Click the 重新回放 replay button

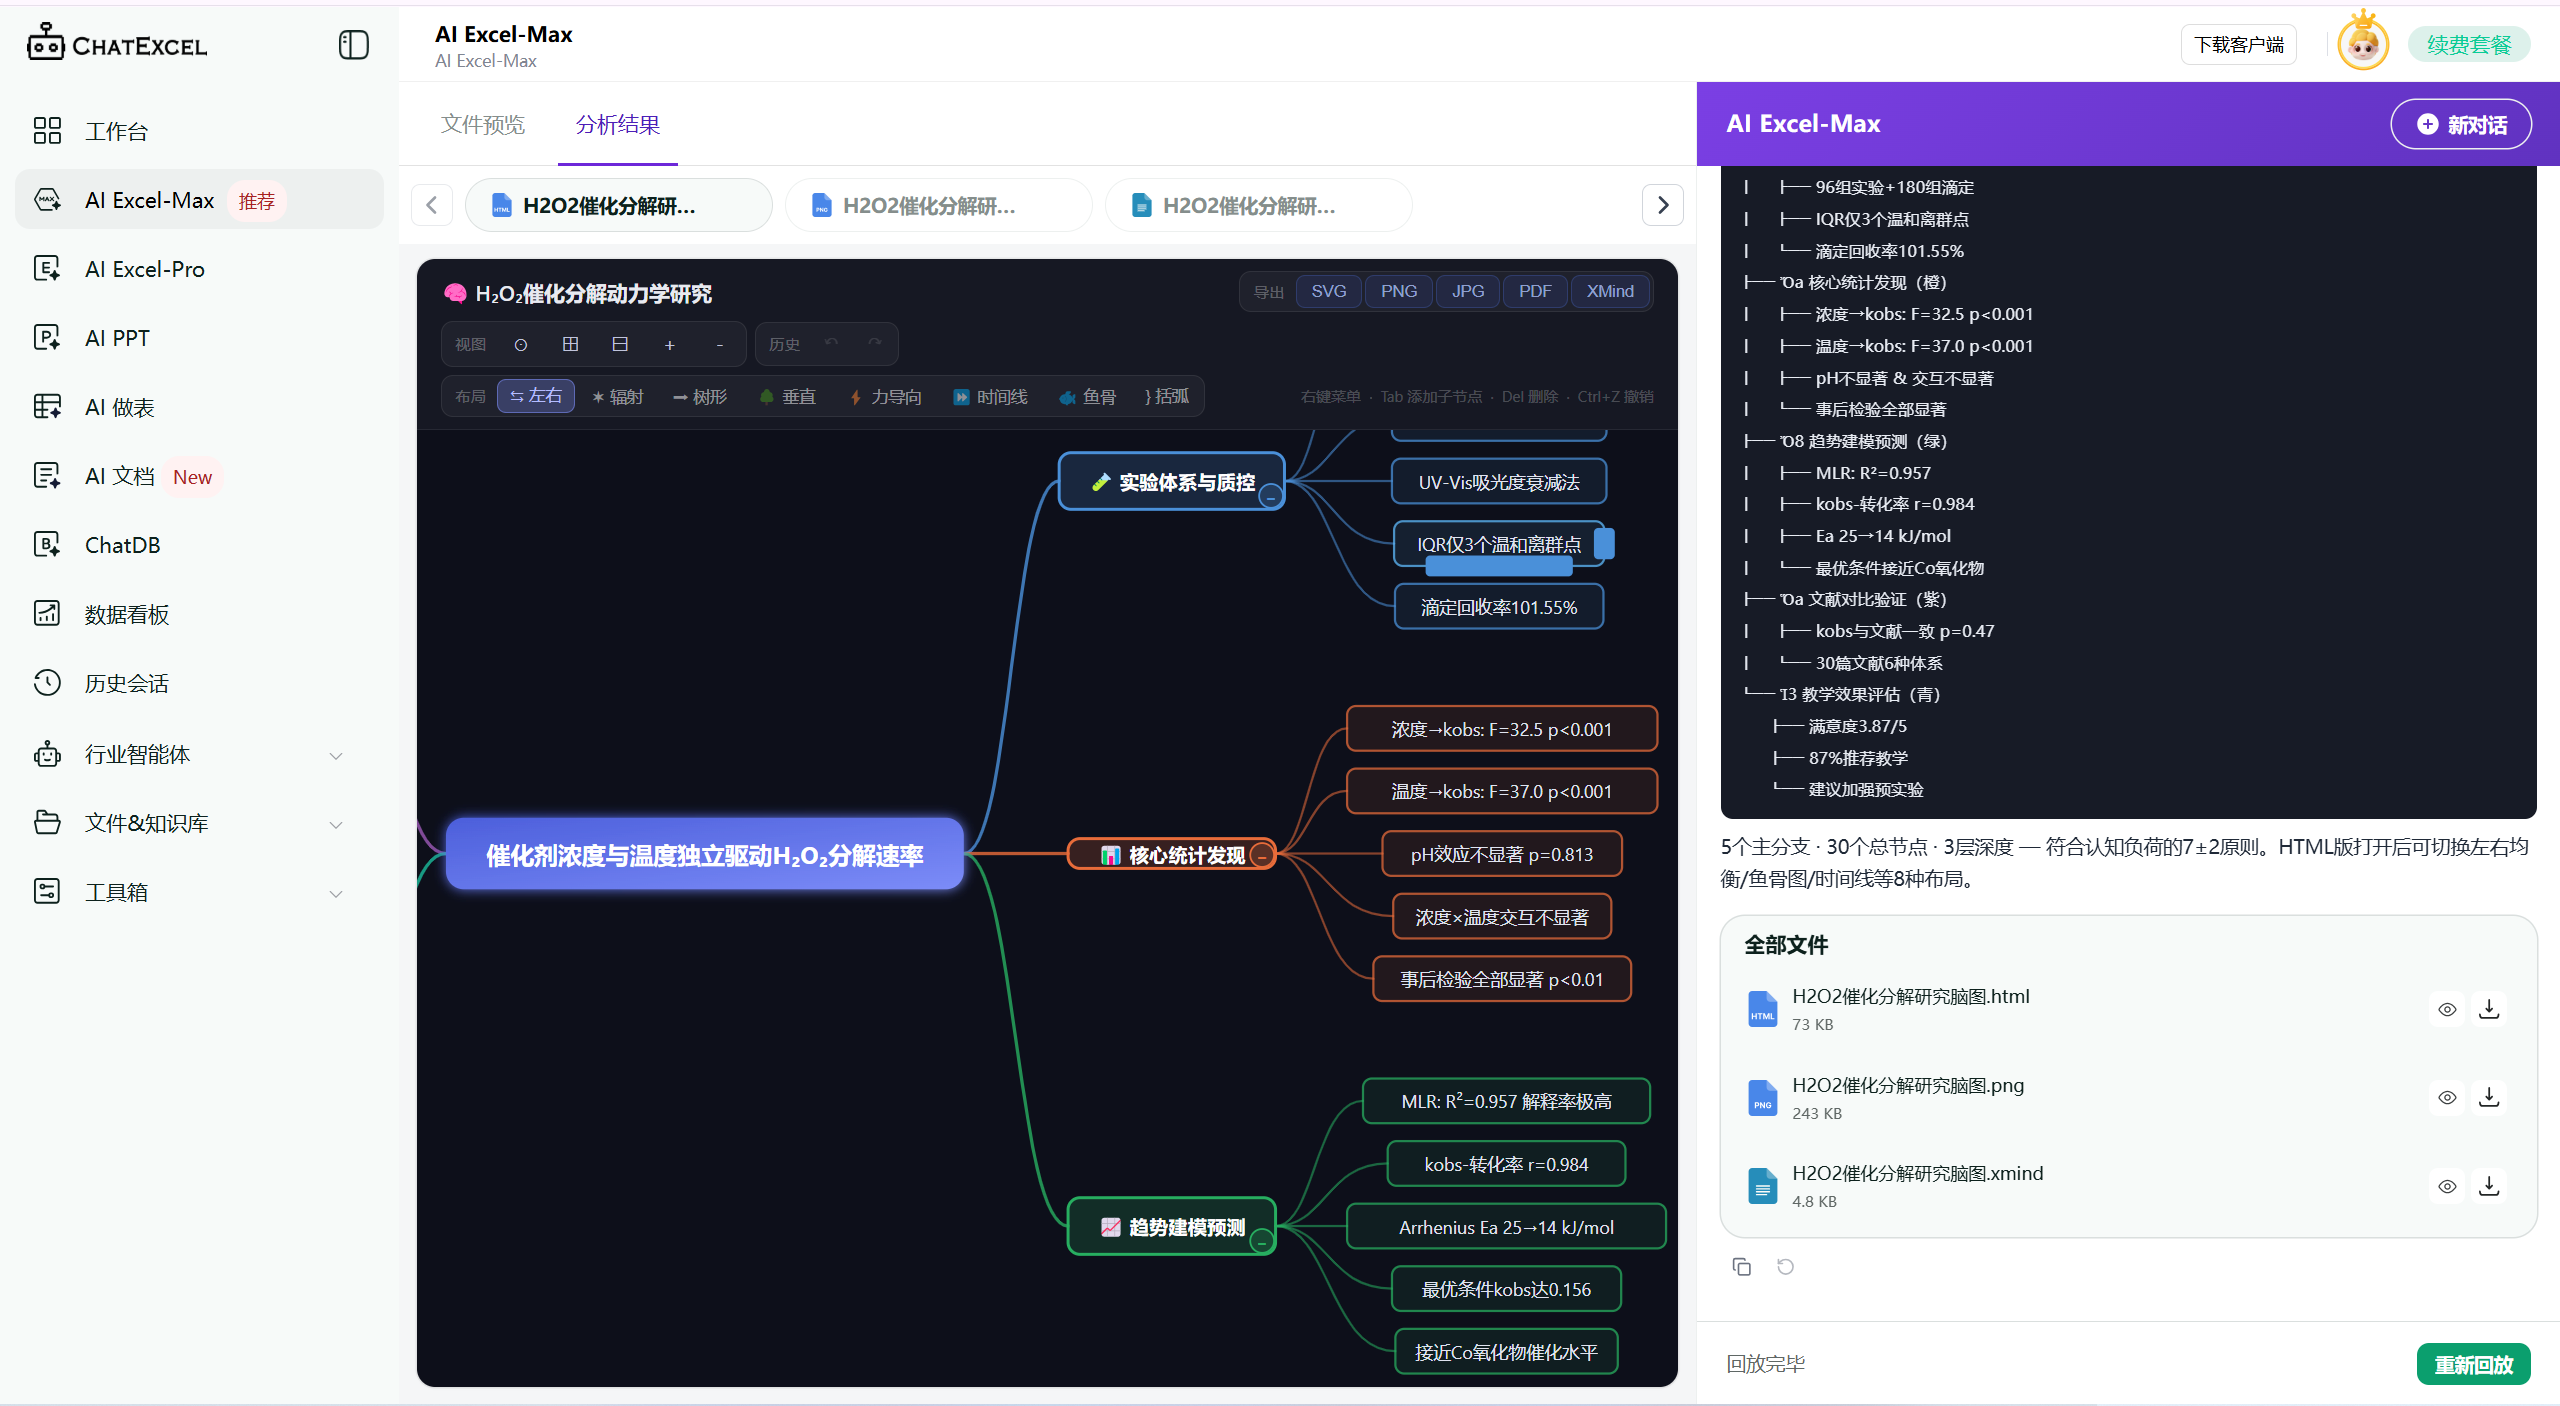(2473, 1364)
